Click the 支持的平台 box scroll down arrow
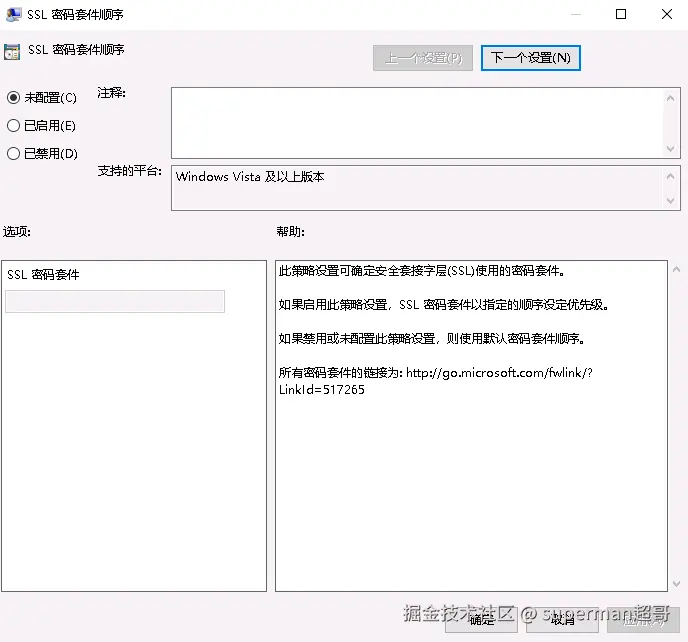The height and width of the screenshot is (642, 688). tap(670, 201)
